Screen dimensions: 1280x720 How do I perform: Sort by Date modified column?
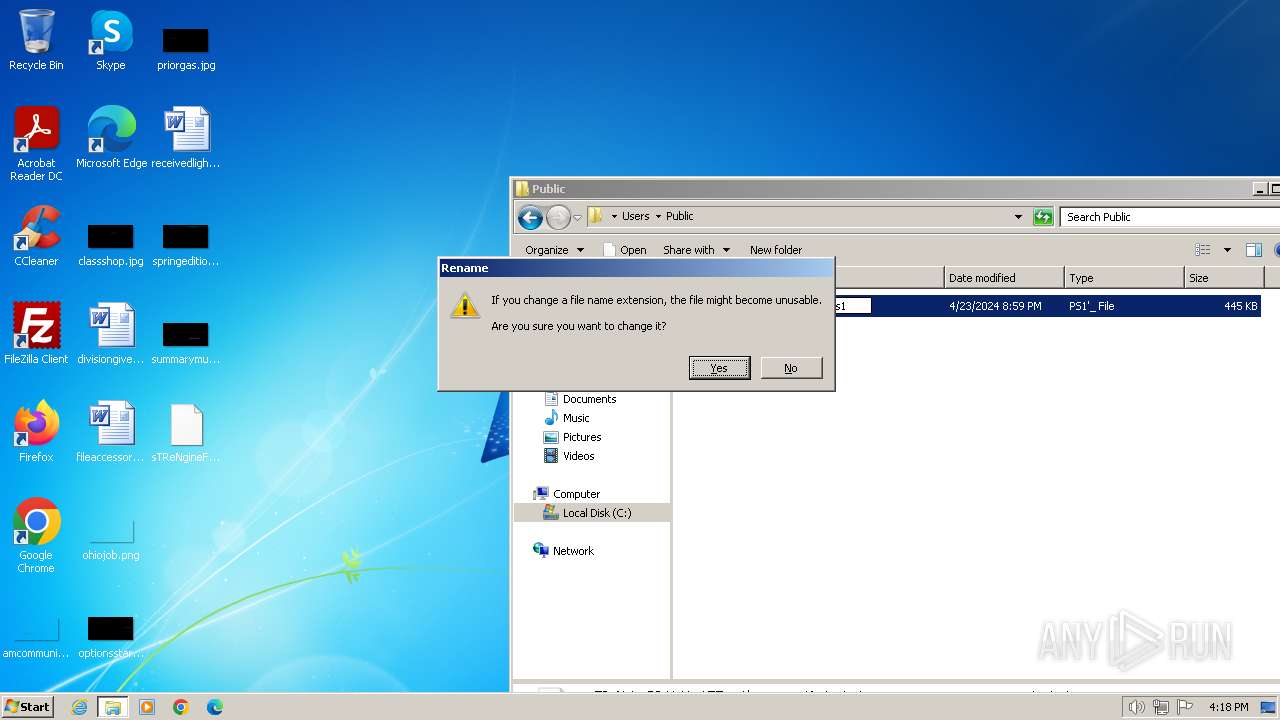1004,278
